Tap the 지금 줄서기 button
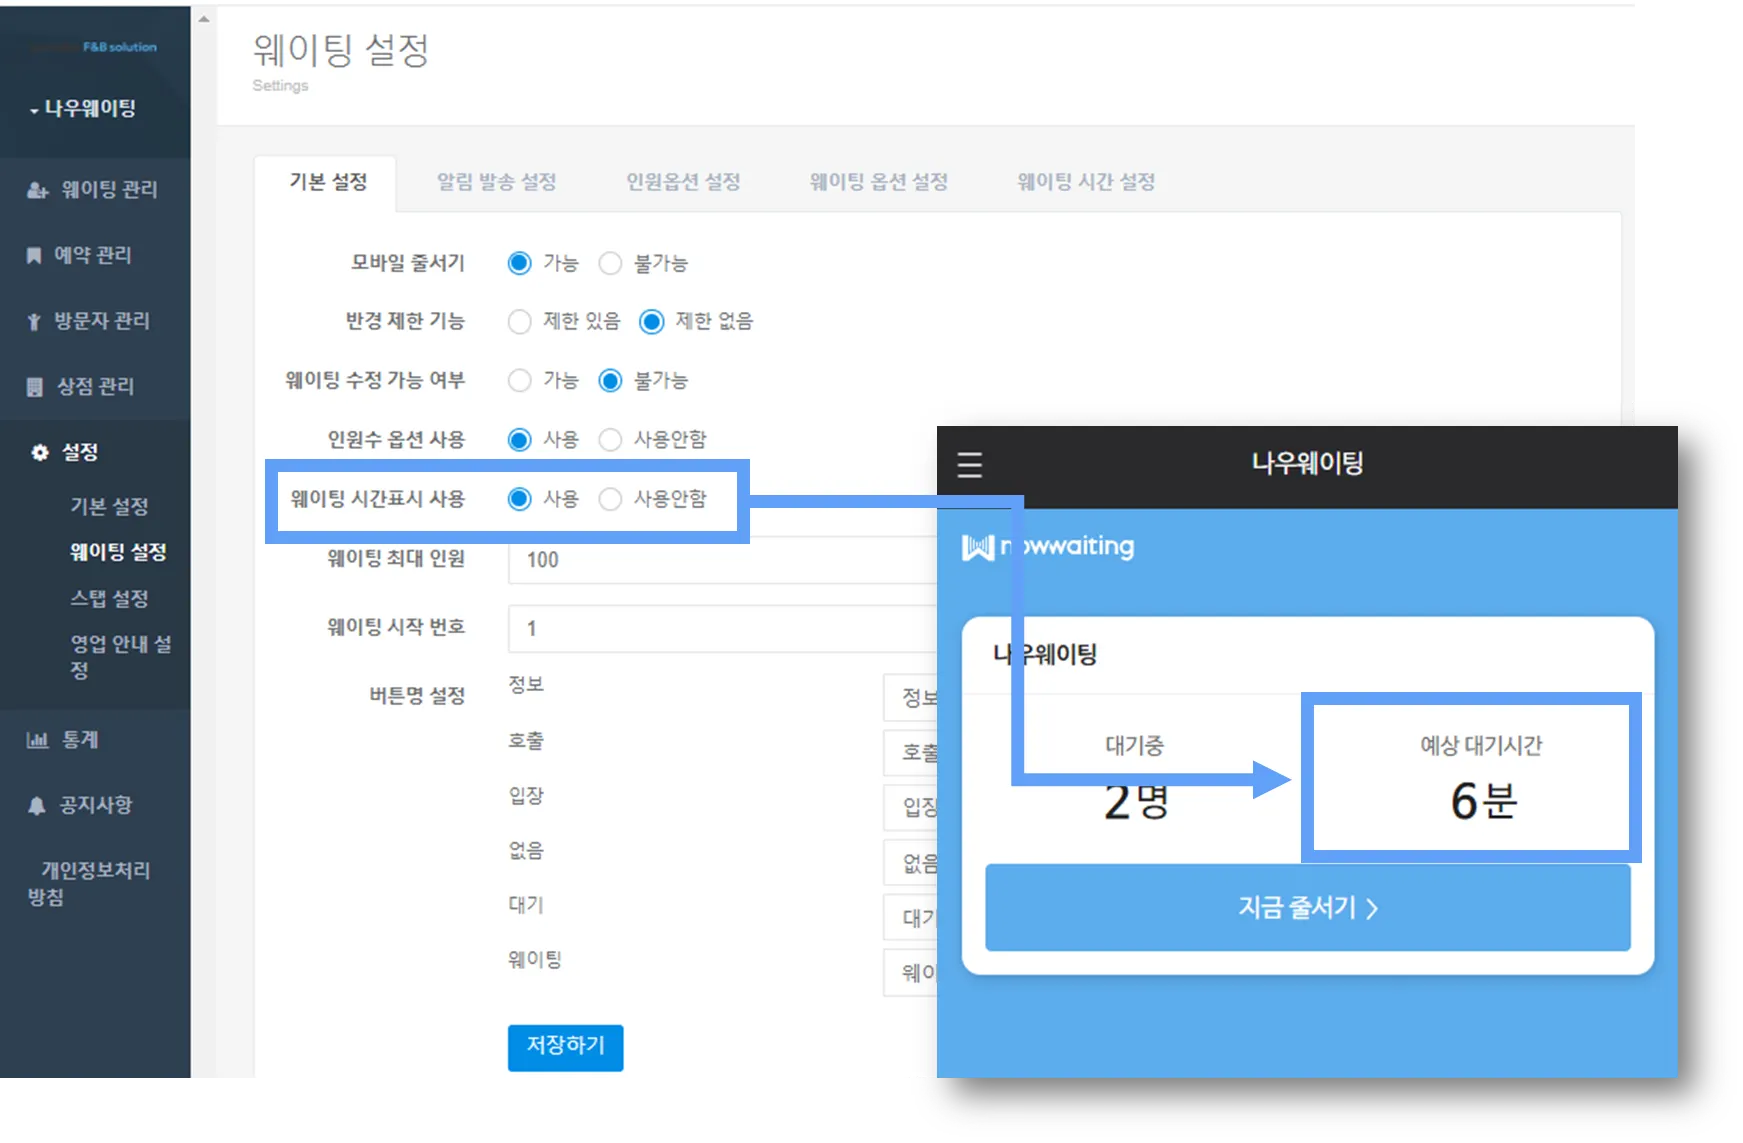The image size is (1743, 1143). tap(1307, 908)
